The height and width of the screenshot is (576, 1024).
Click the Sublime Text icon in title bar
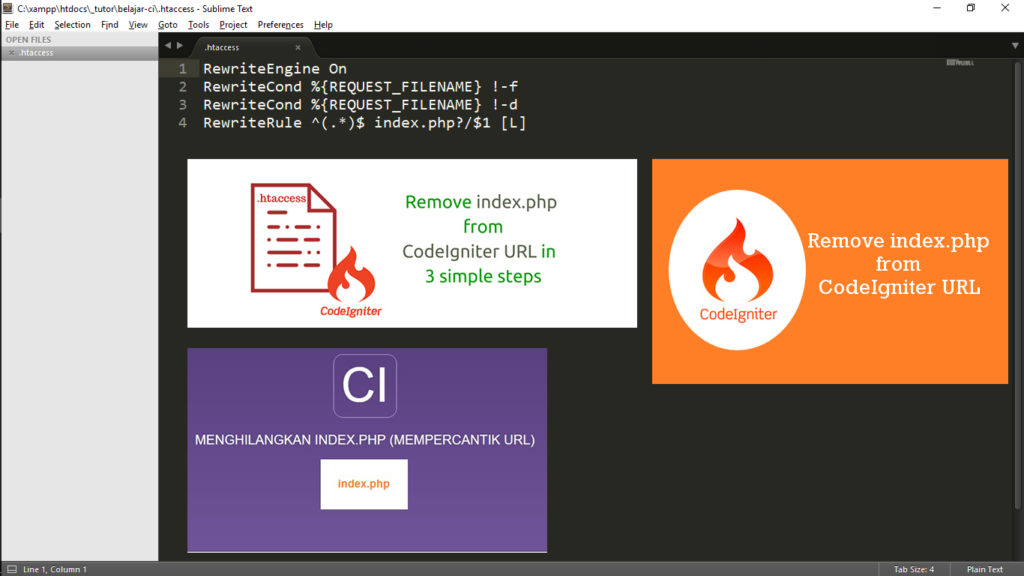click(x=8, y=8)
